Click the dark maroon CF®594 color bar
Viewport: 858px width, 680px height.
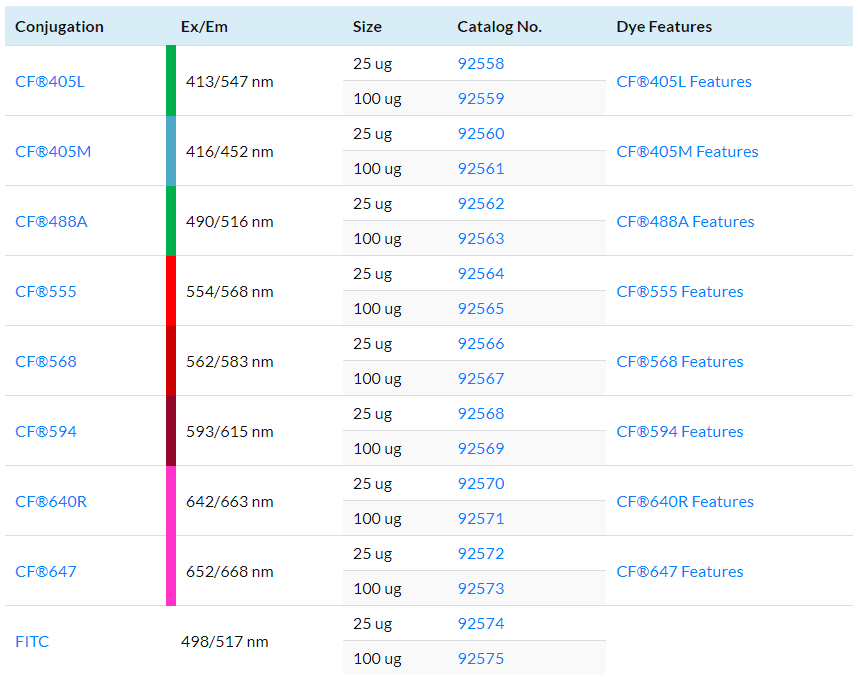tap(171, 431)
